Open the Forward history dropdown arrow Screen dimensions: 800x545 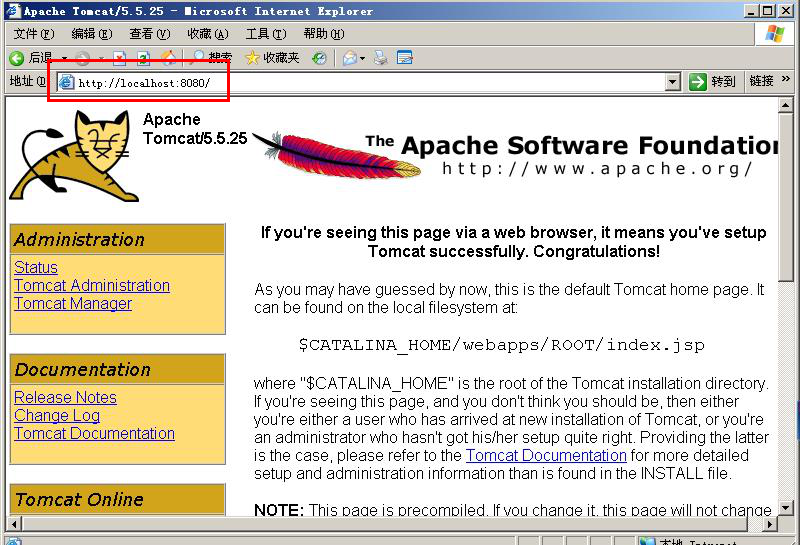(101, 58)
